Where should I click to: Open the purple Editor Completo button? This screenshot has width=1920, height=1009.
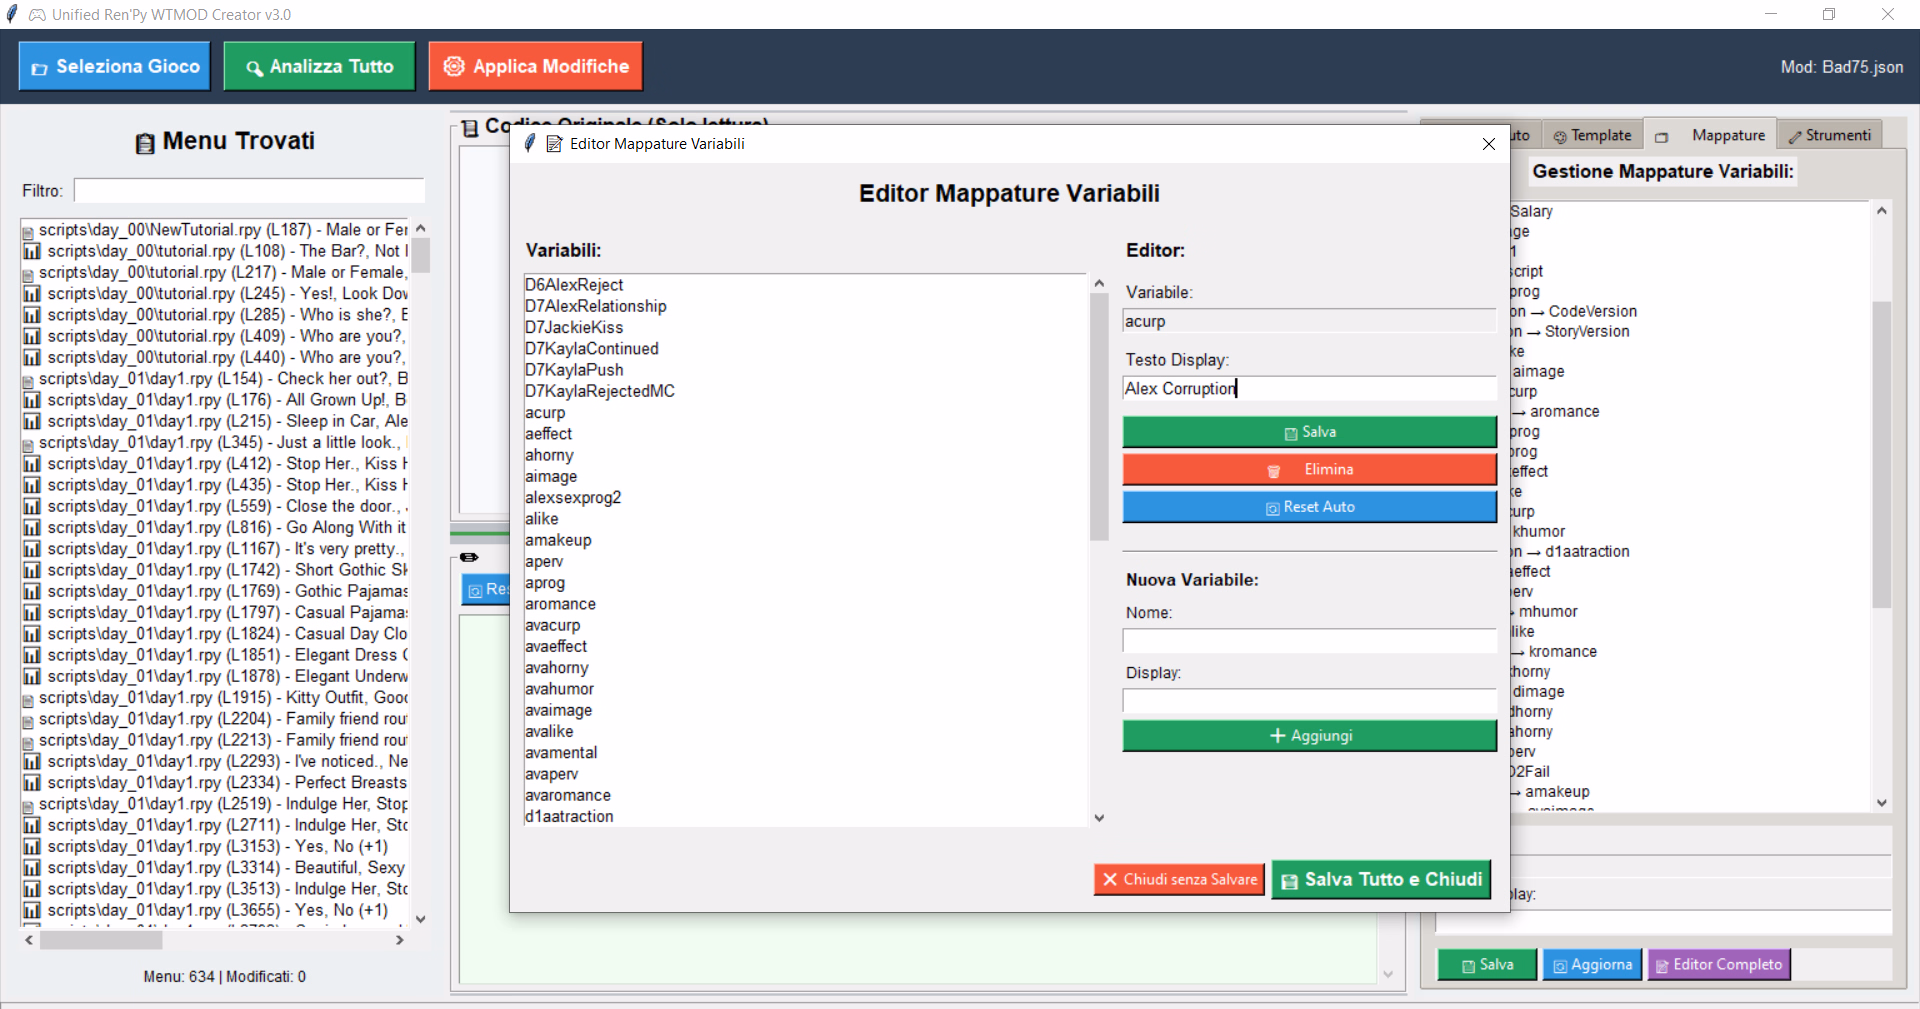tap(1718, 965)
